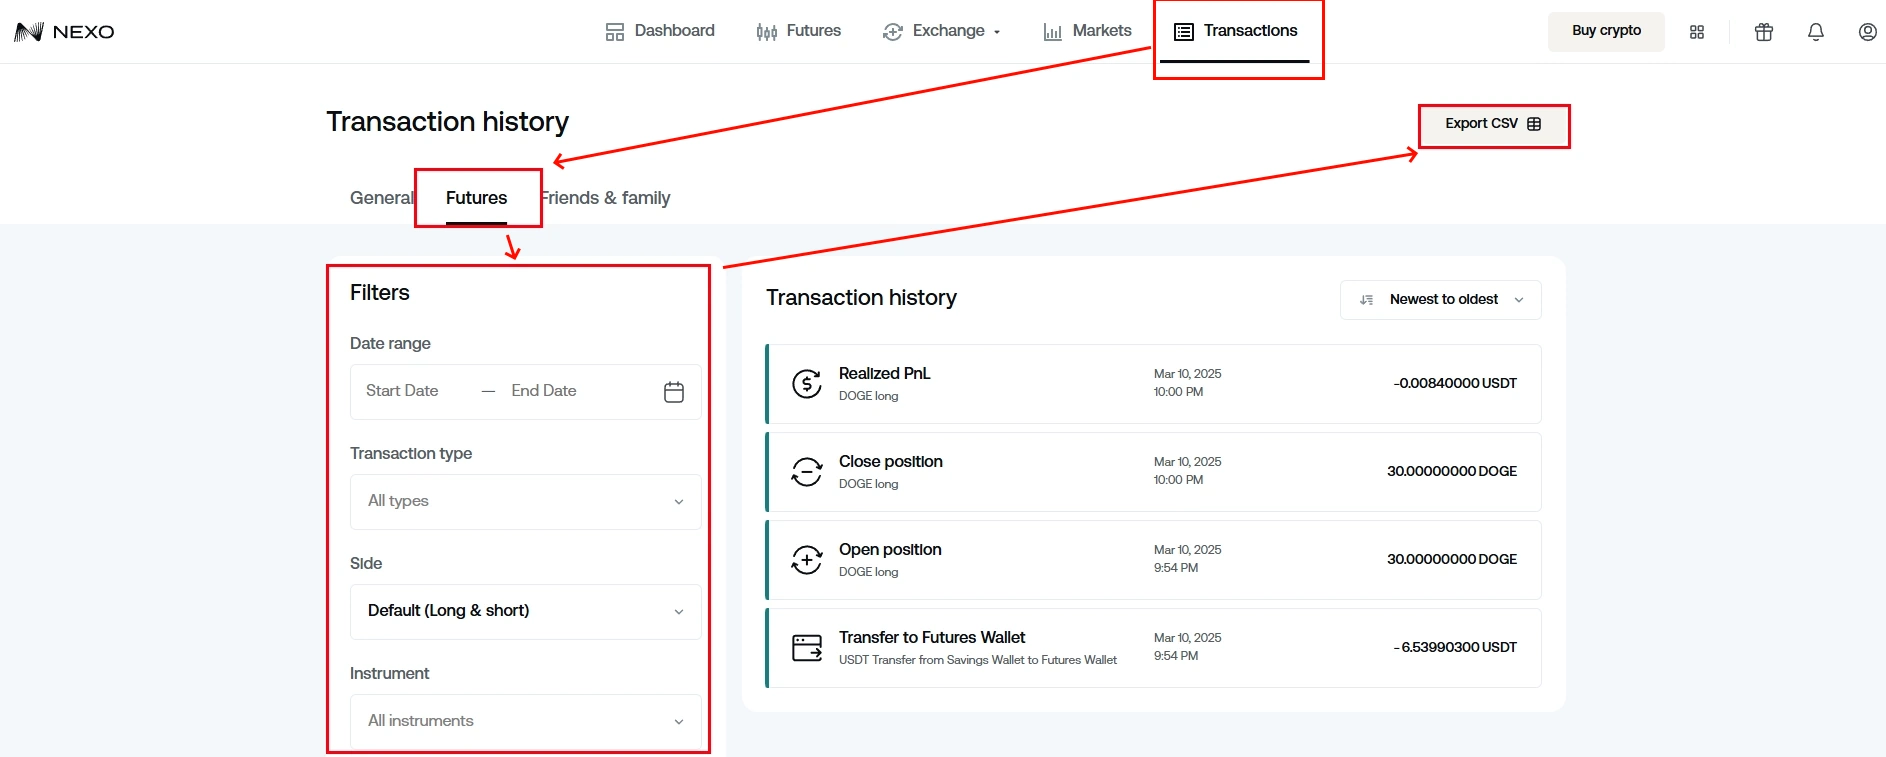1886x757 pixels.
Task: Open the Dashboard menu item
Action: click(x=660, y=31)
